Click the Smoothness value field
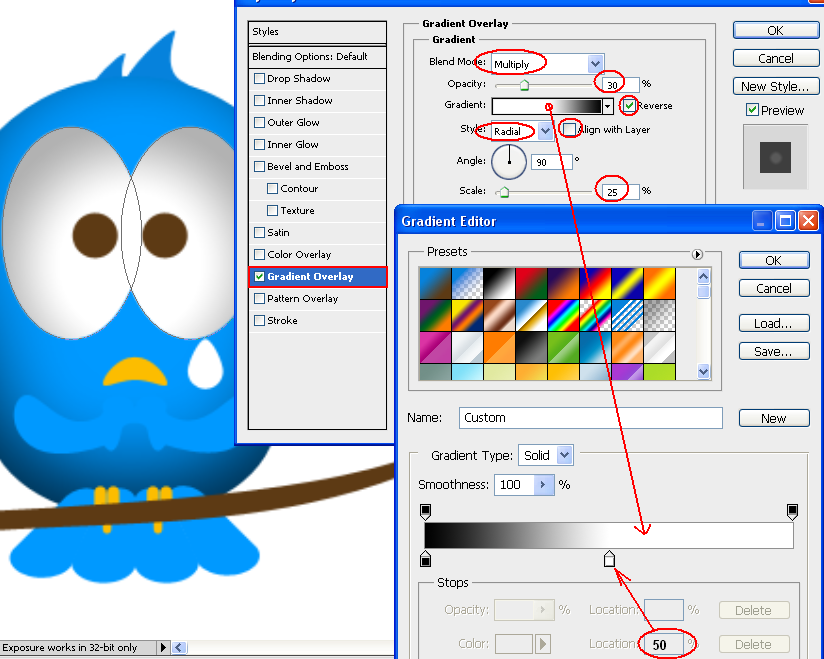The image size is (824, 659). [x=514, y=485]
